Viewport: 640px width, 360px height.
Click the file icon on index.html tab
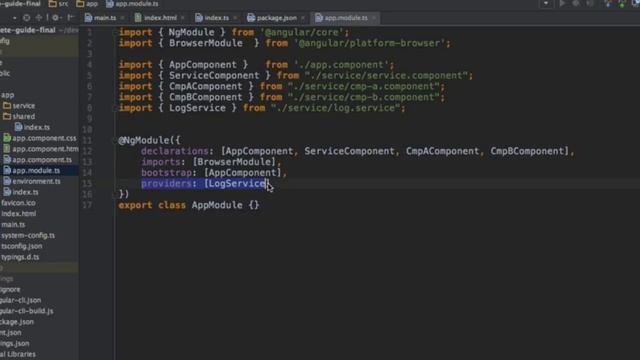(x=138, y=18)
